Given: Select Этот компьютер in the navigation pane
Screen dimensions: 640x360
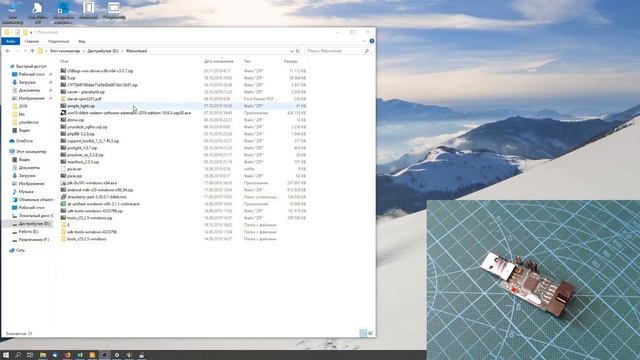Looking at the screenshot, I should 28,151.
